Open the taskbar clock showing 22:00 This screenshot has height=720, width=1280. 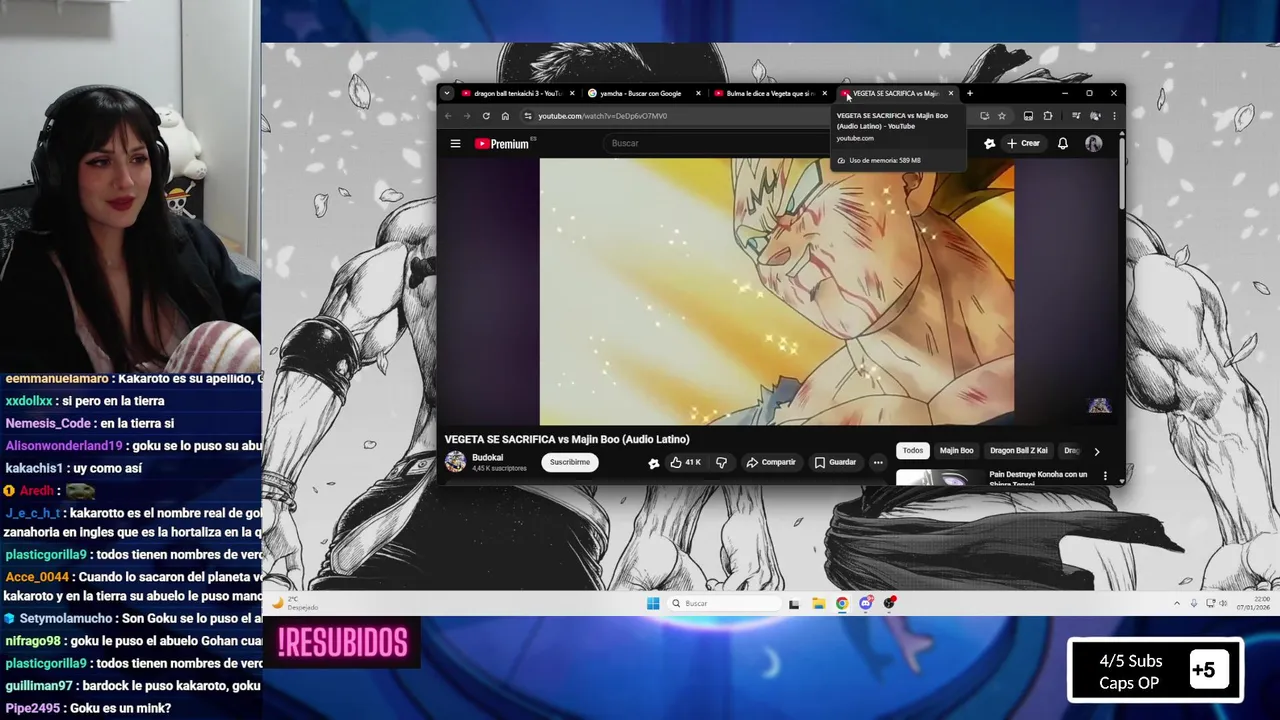[x=1254, y=603]
